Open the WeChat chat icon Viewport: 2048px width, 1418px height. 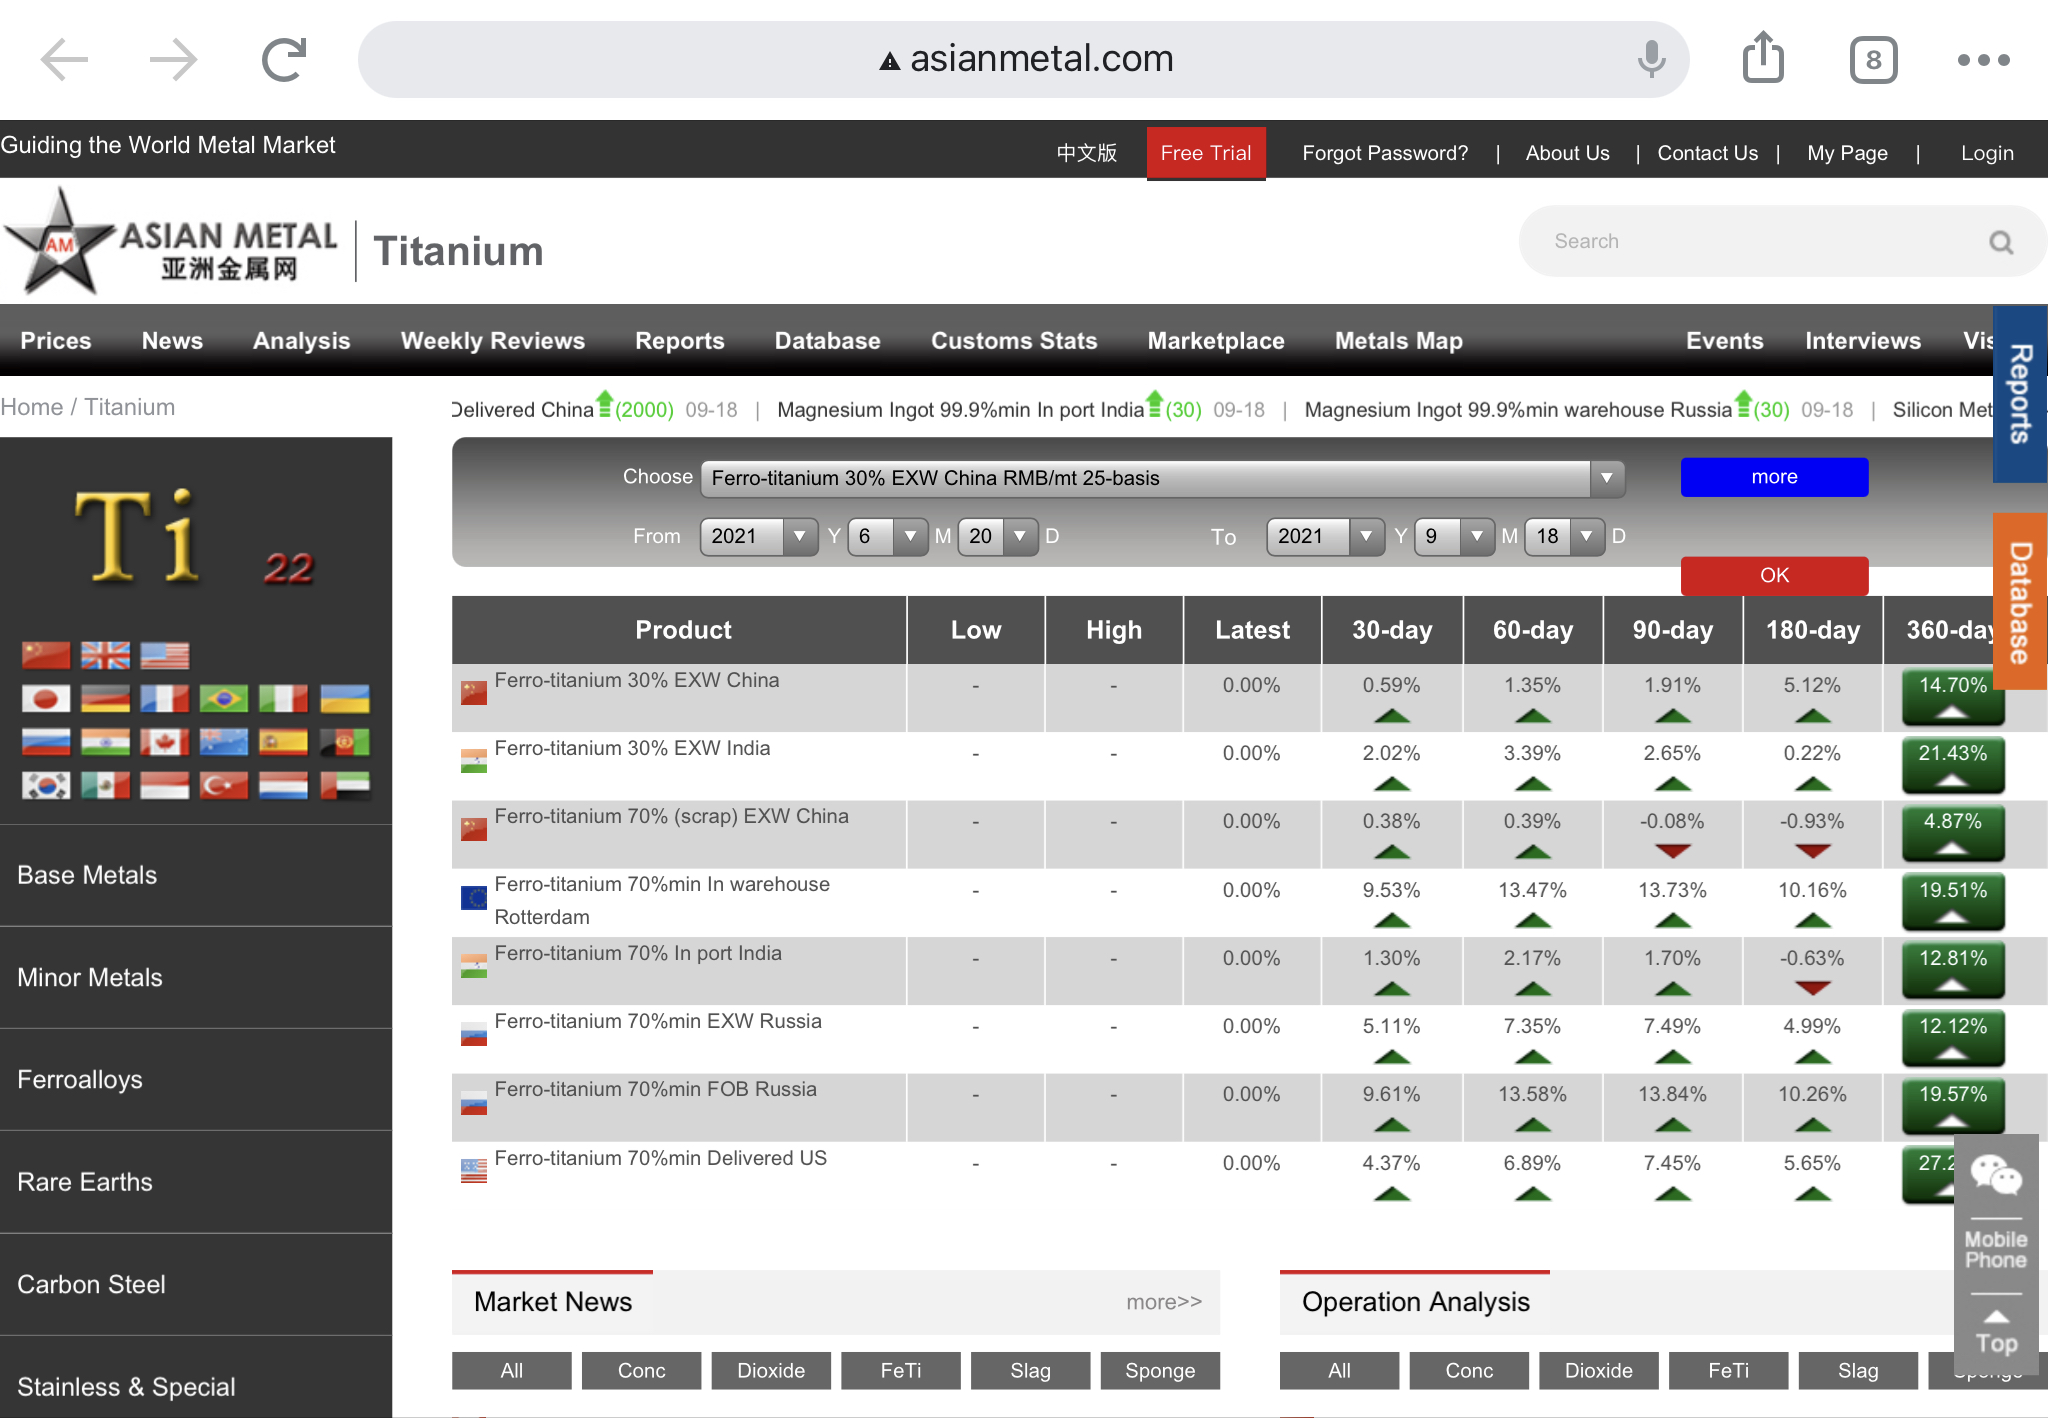point(1995,1175)
